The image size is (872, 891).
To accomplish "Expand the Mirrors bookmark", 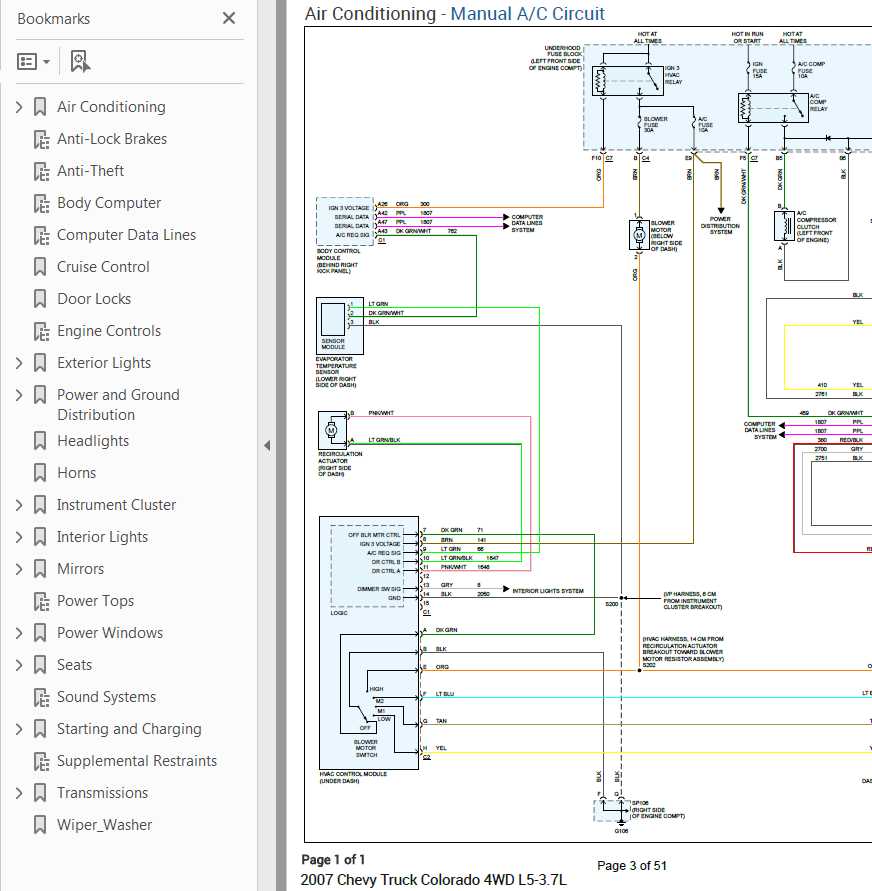I will coord(19,569).
